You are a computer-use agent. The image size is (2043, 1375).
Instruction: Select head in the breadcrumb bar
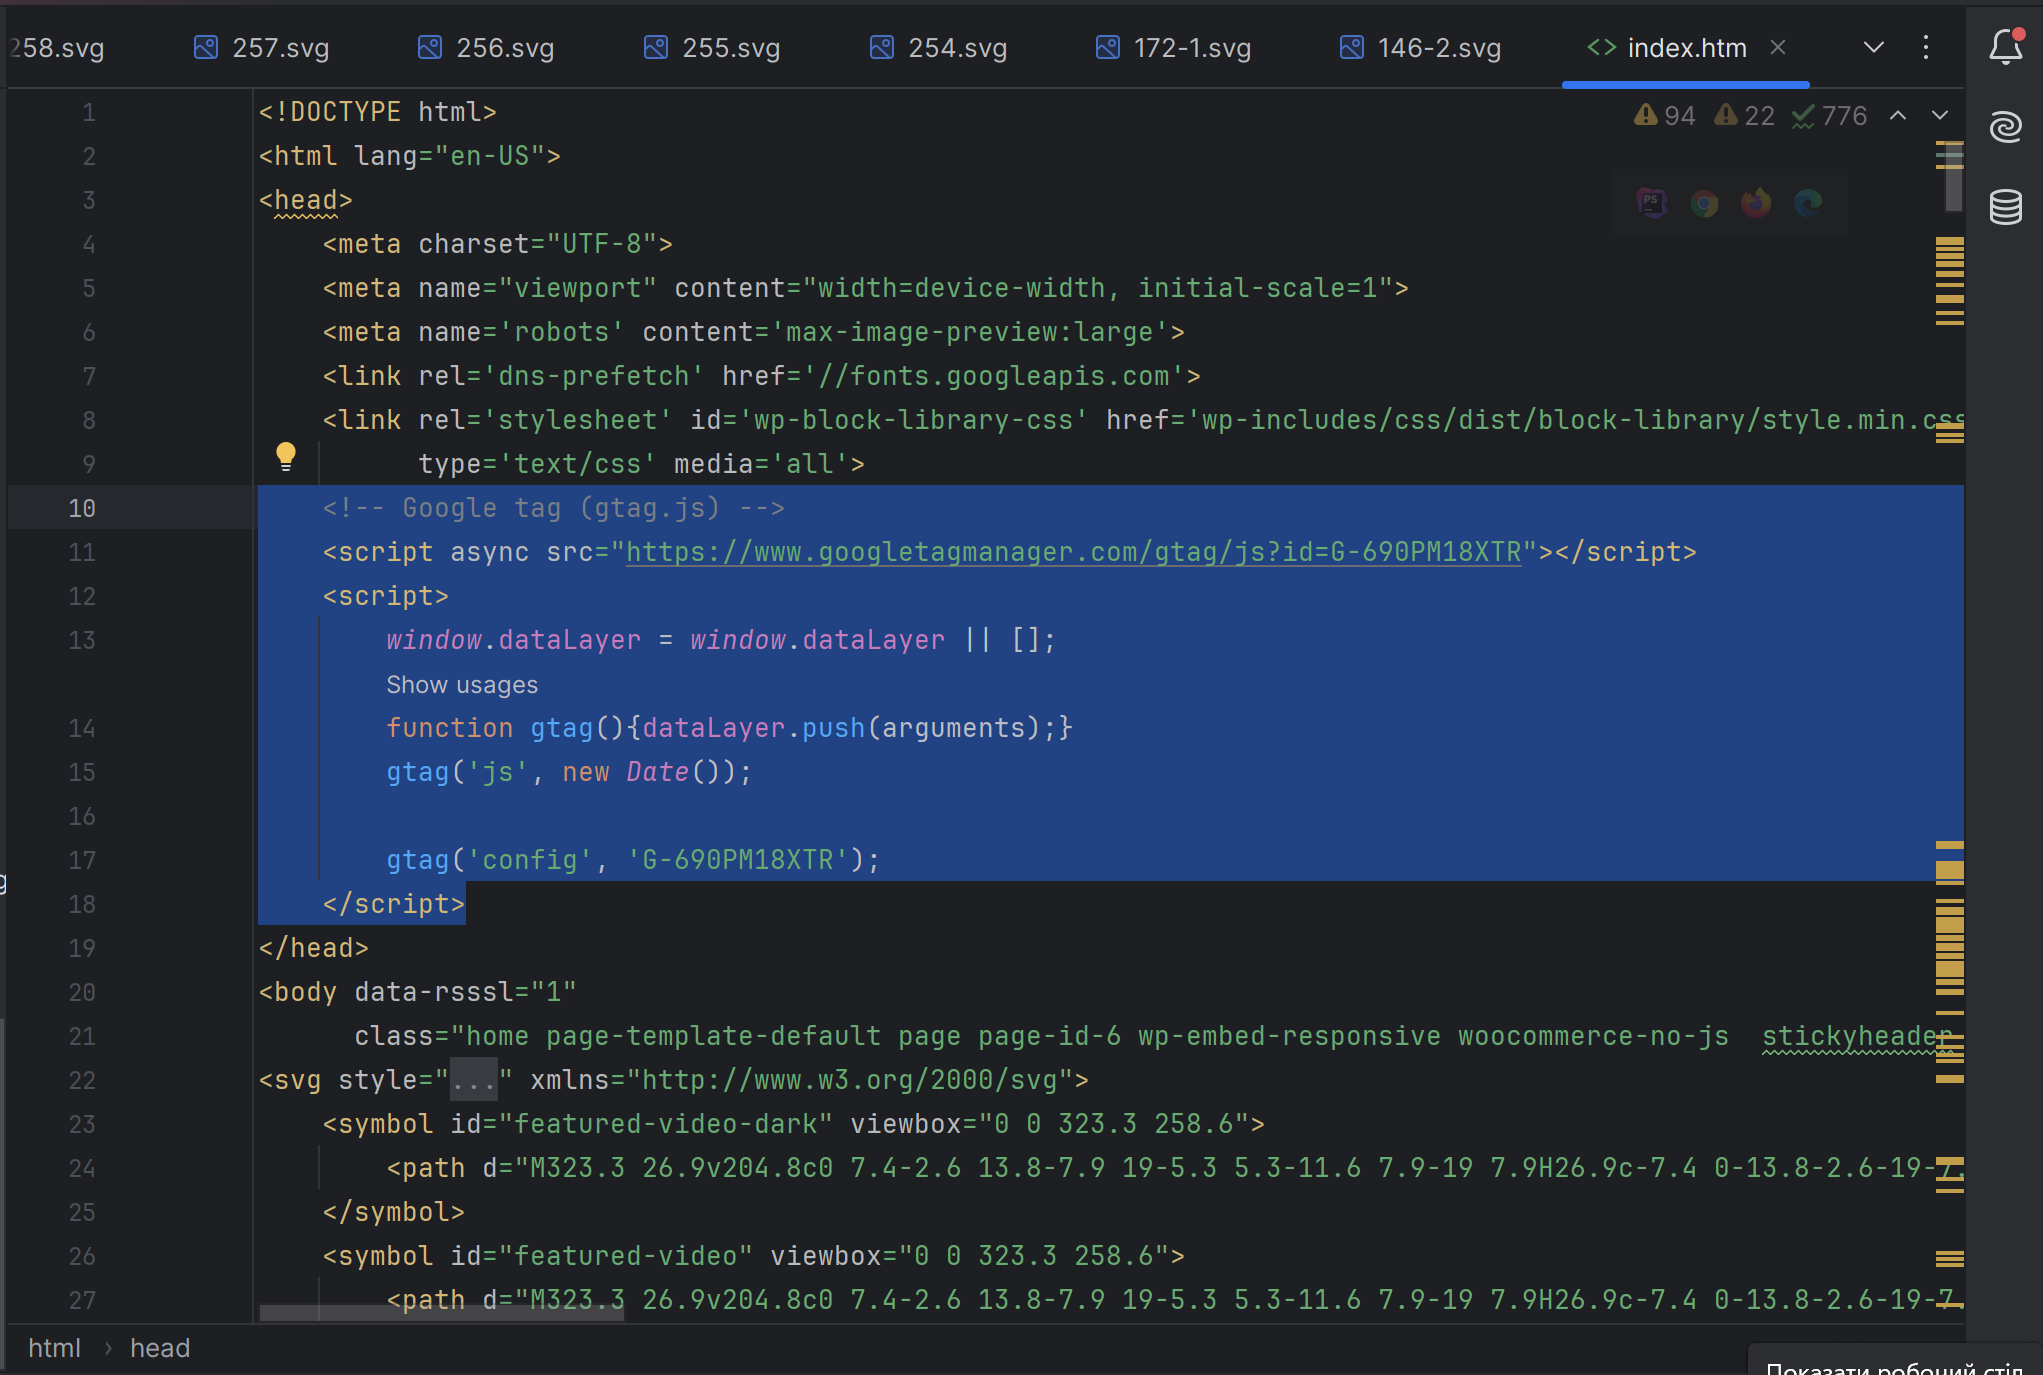(160, 1348)
